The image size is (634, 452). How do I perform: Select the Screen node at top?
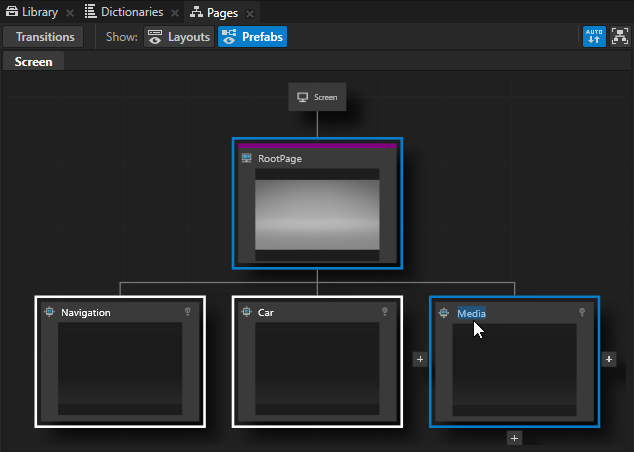point(317,97)
